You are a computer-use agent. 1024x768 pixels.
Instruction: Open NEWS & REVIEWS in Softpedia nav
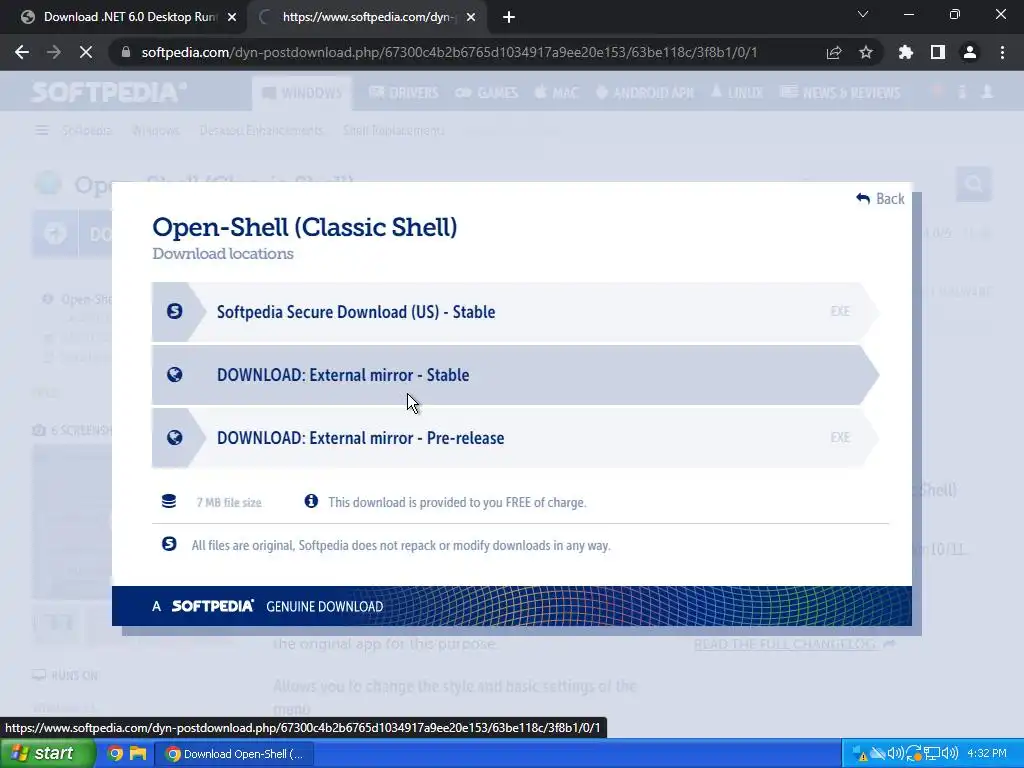click(840, 93)
